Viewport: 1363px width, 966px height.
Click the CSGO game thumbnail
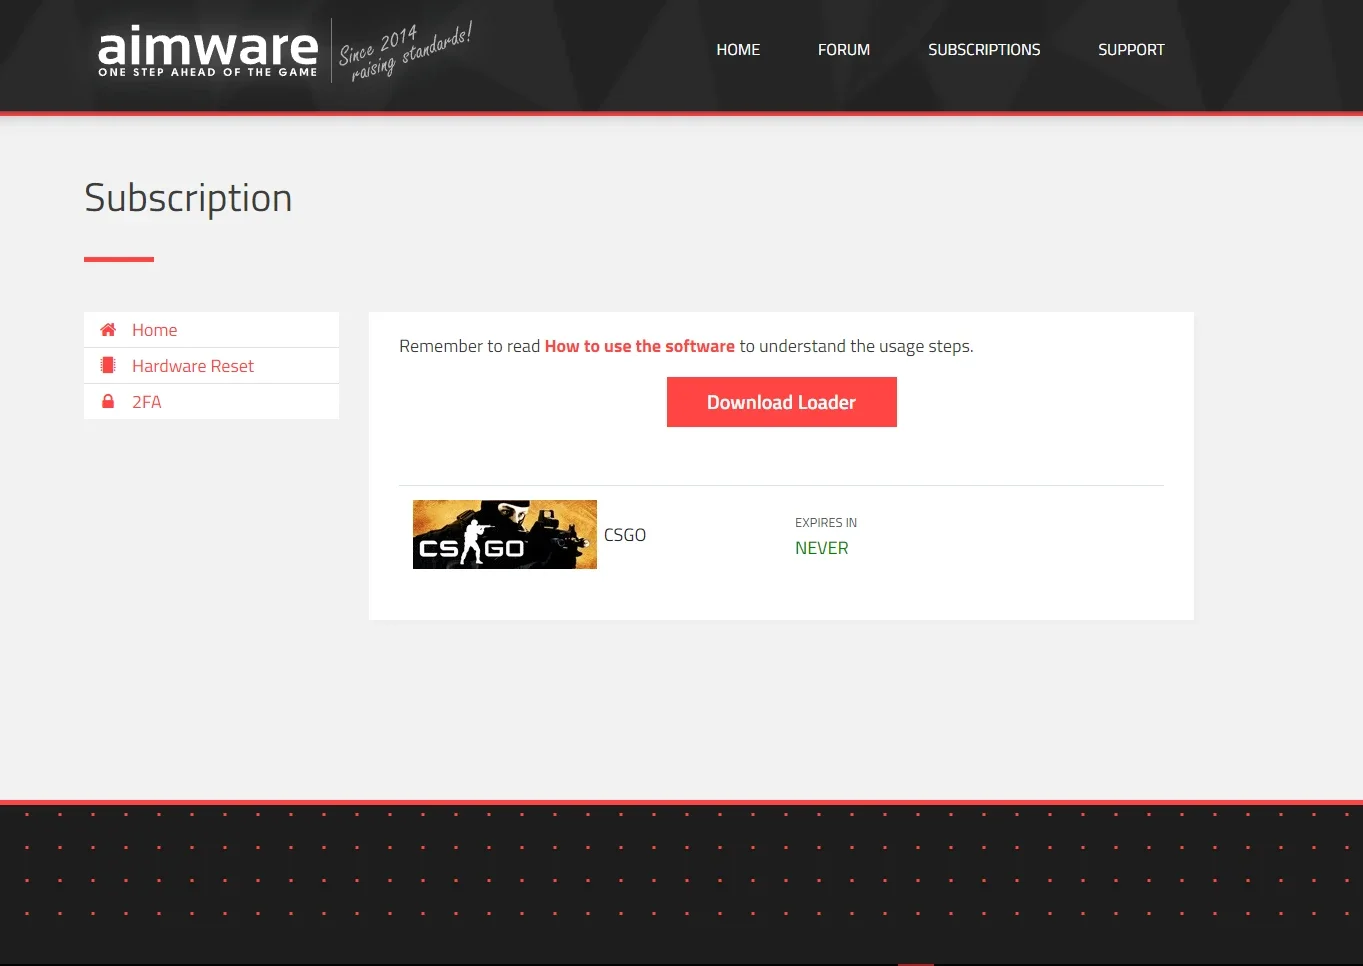[505, 535]
